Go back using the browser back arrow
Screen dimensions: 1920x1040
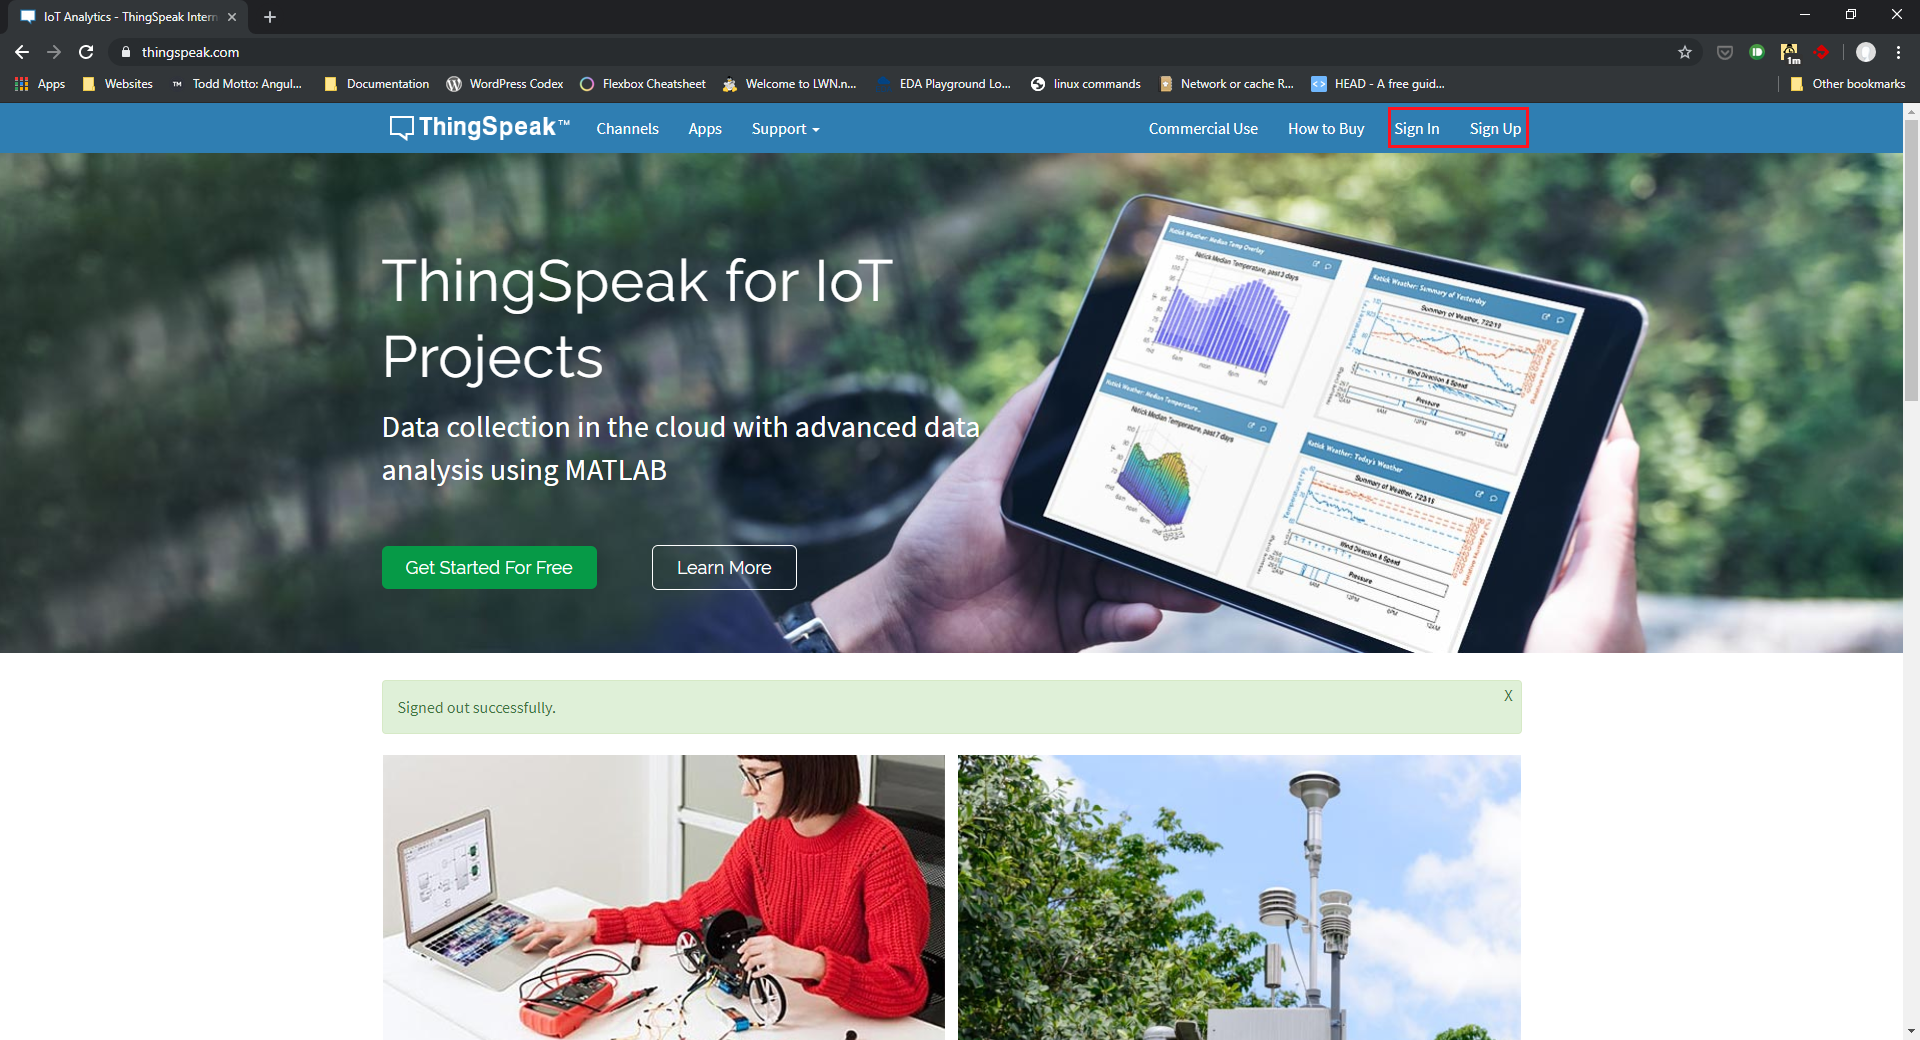22,52
